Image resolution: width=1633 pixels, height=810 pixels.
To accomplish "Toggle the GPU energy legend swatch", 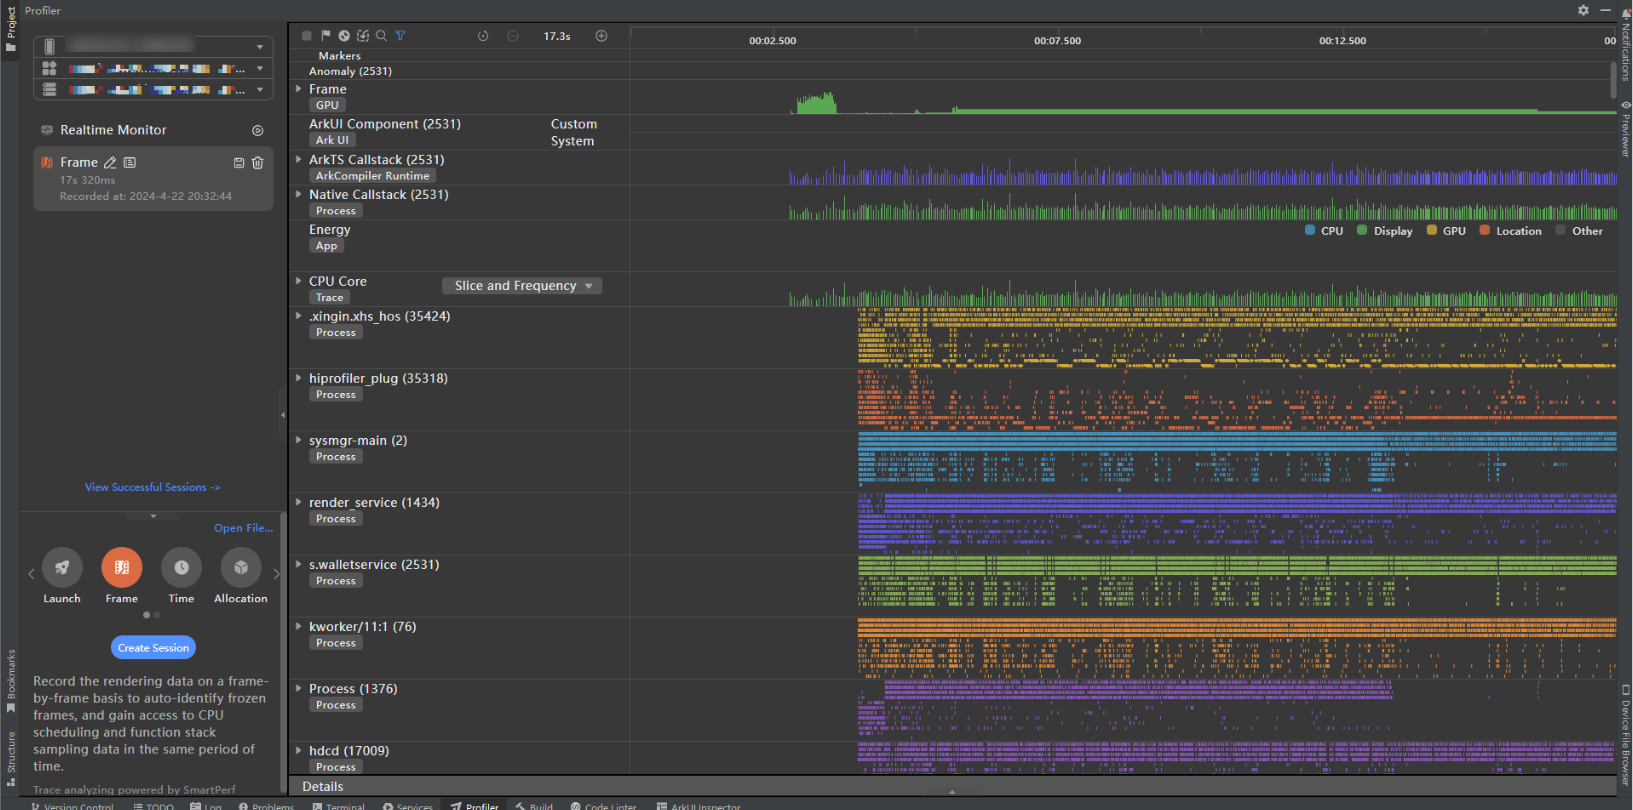I will click(x=1431, y=230).
